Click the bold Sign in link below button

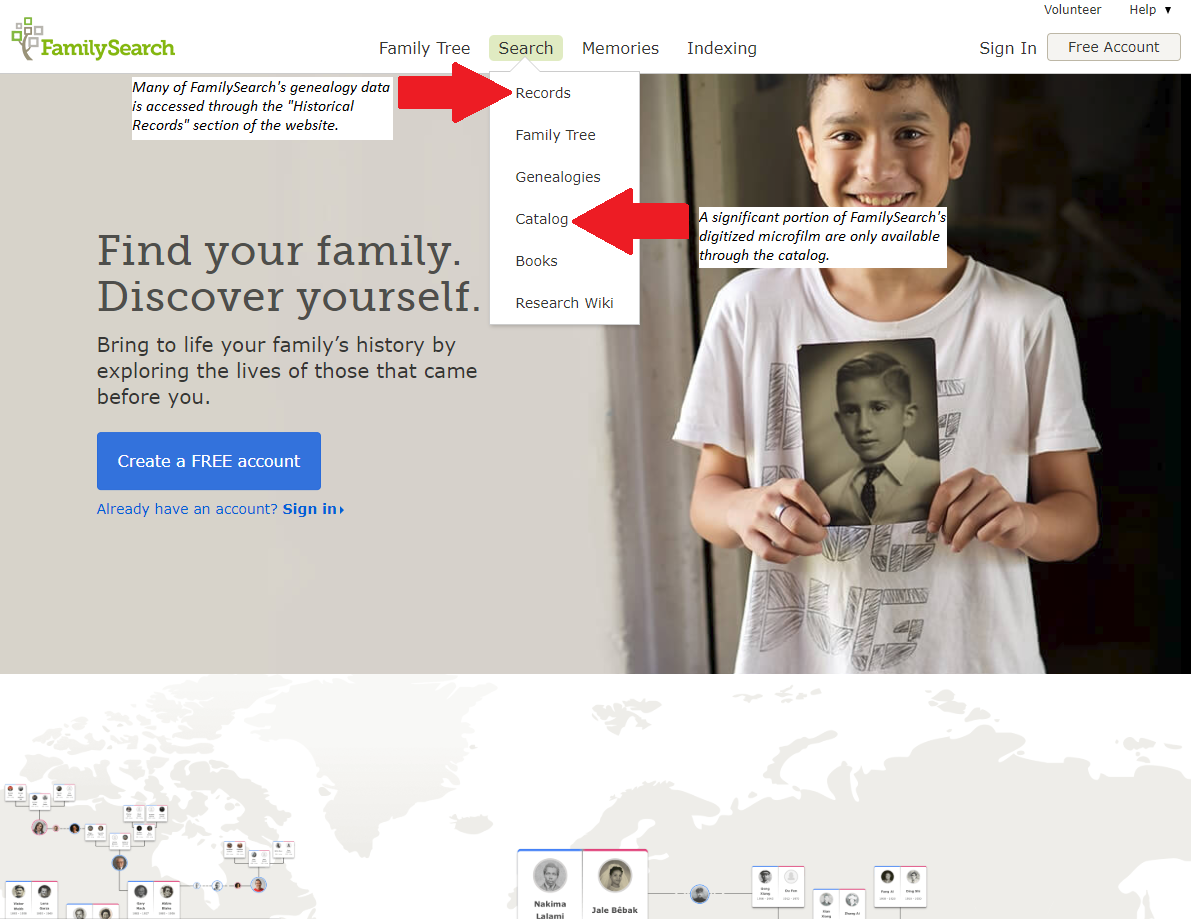[313, 509]
